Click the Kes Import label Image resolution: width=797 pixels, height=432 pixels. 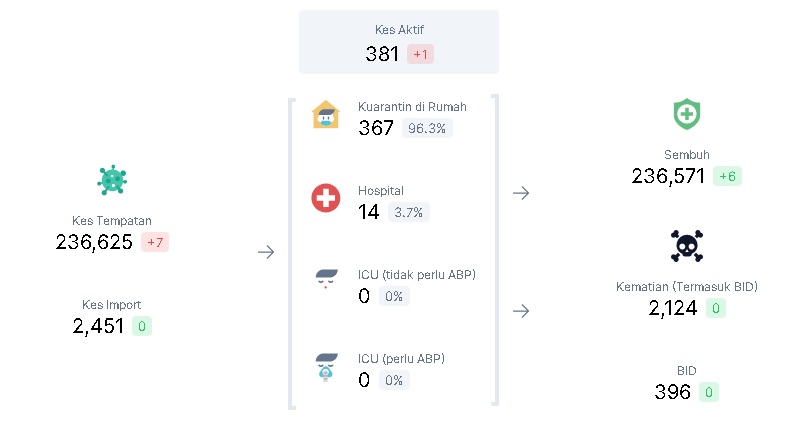coord(112,304)
